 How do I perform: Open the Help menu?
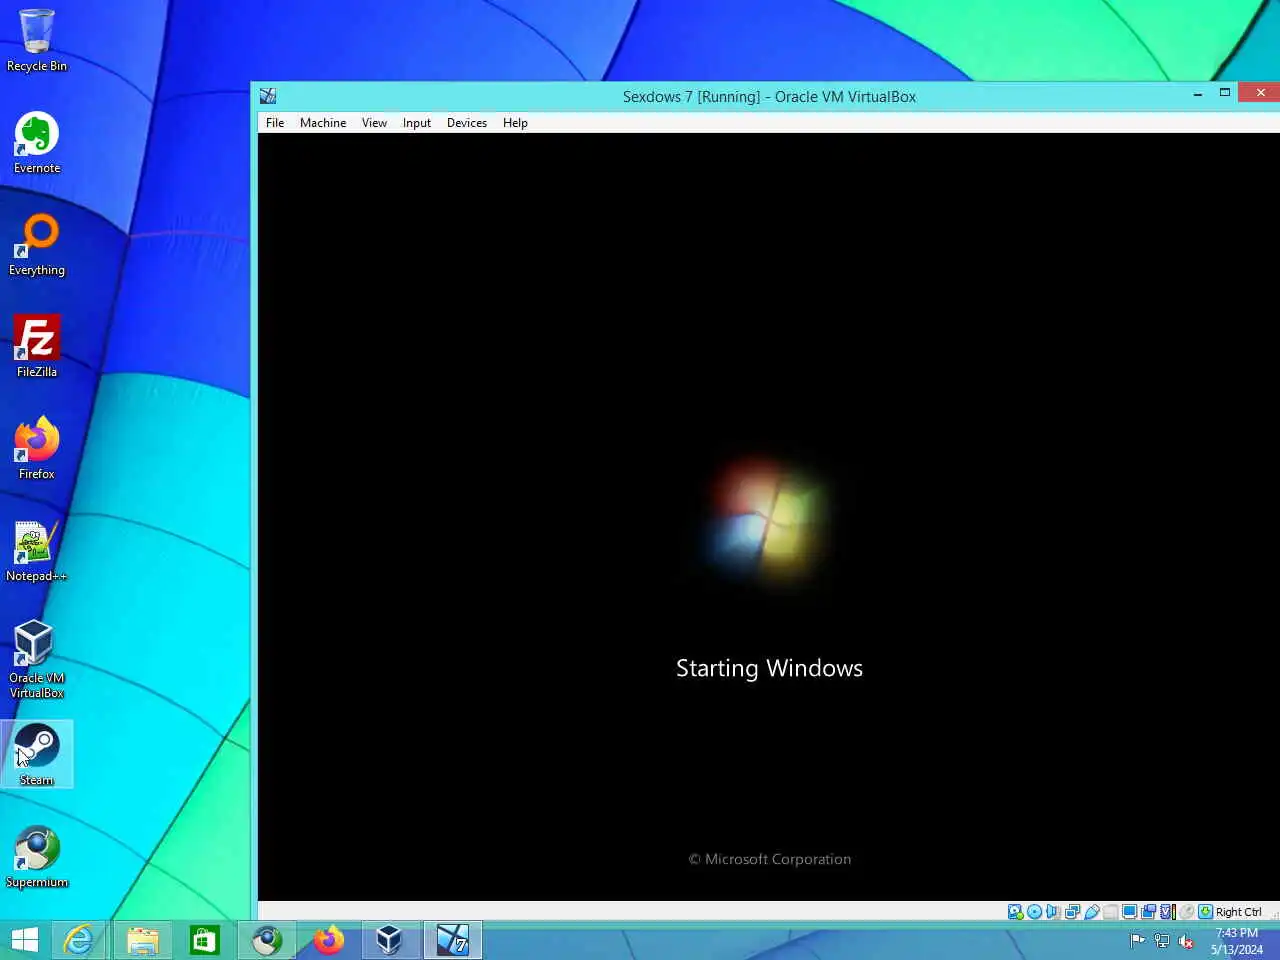pyautogui.click(x=515, y=123)
